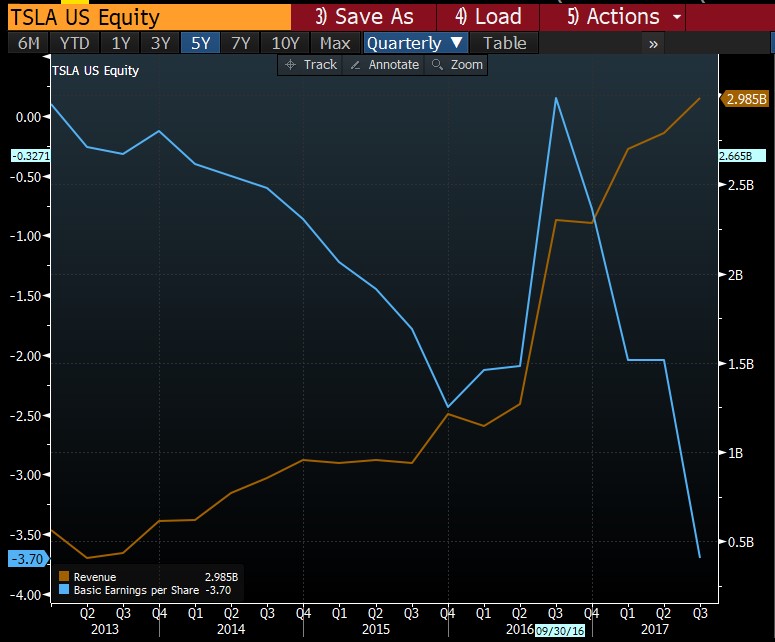Viewport: 775px width, 642px height.
Task: Click the pencil icon beside Annotate
Action: pyautogui.click(x=355, y=65)
